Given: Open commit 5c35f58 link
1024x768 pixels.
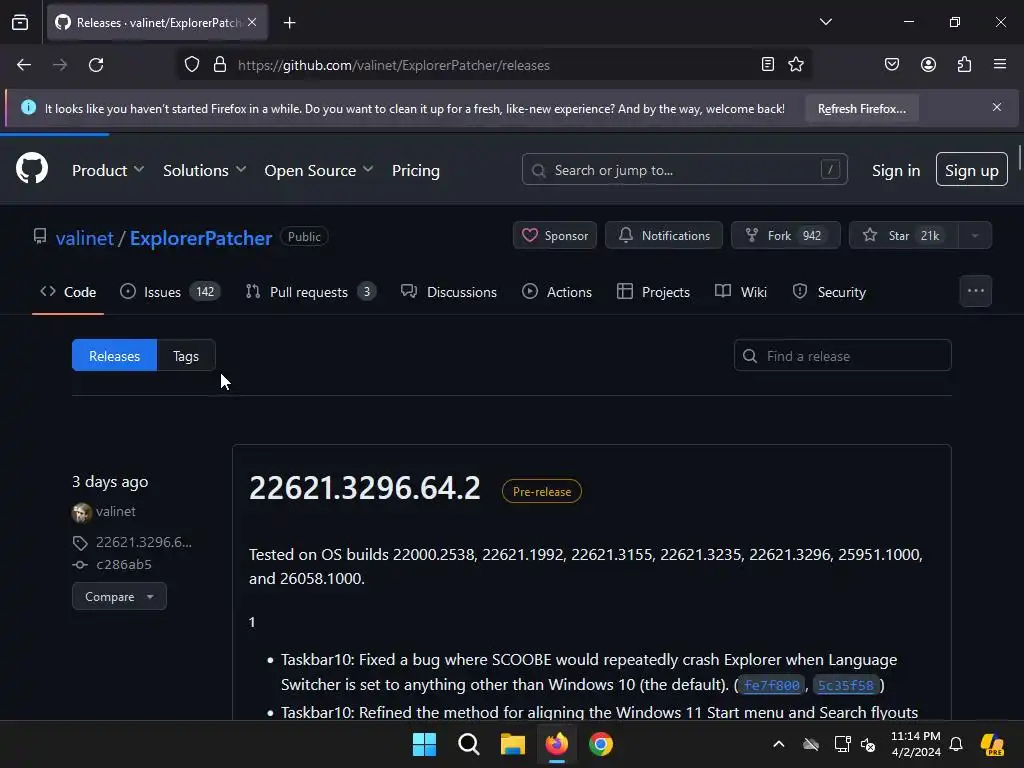Looking at the screenshot, I should point(845,685).
